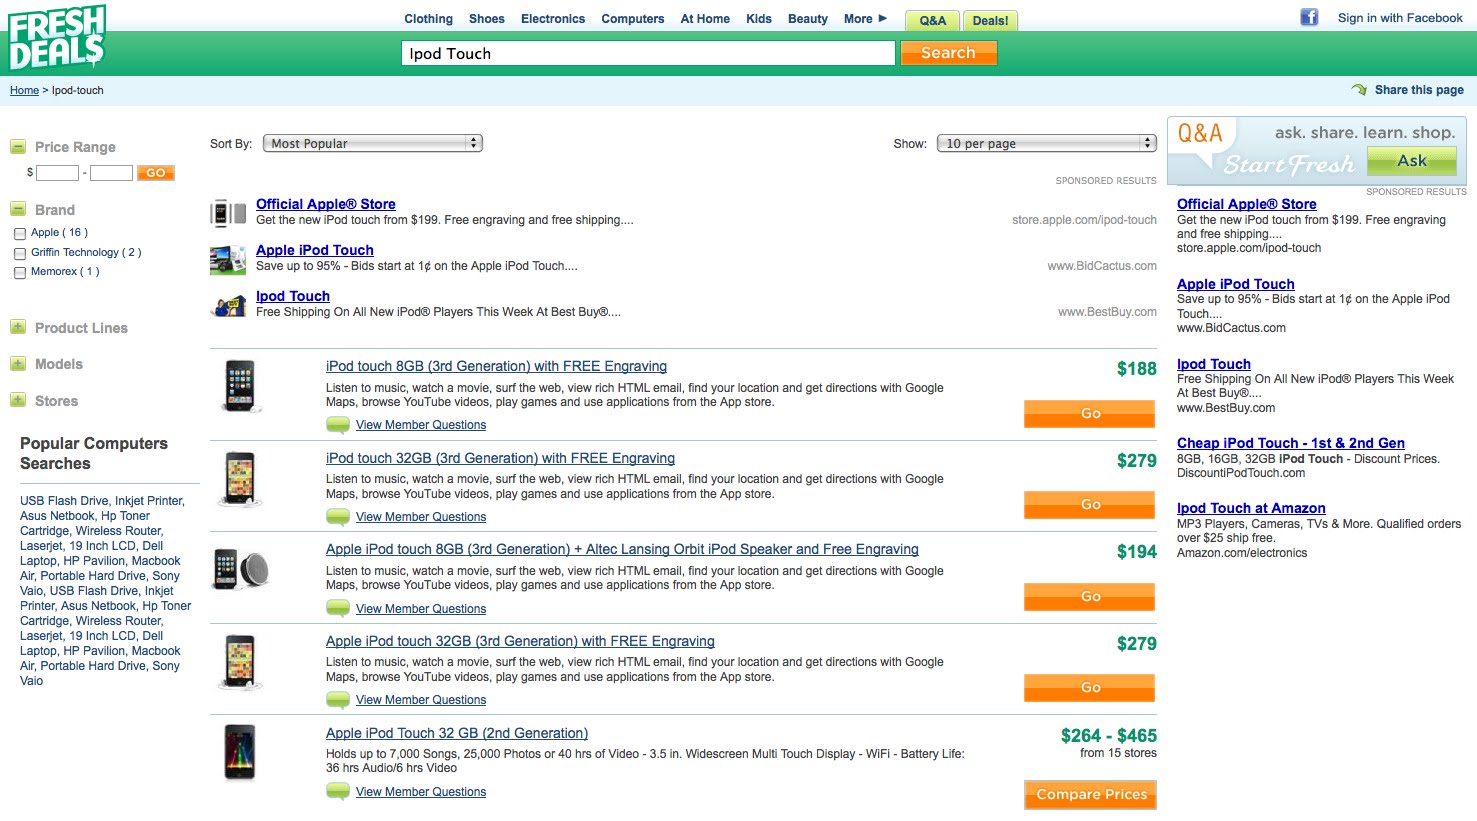Click the minimum price input field
Viewport: 1477px width, 821px height.
[x=58, y=173]
